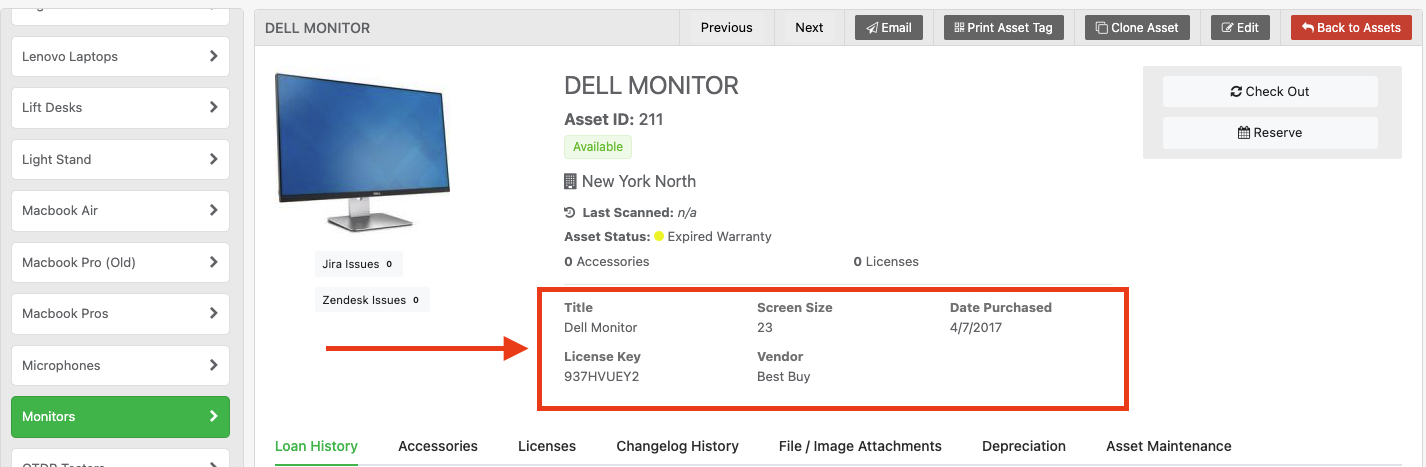
Task: Expand Microphones chevron arrow
Action: (213, 366)
